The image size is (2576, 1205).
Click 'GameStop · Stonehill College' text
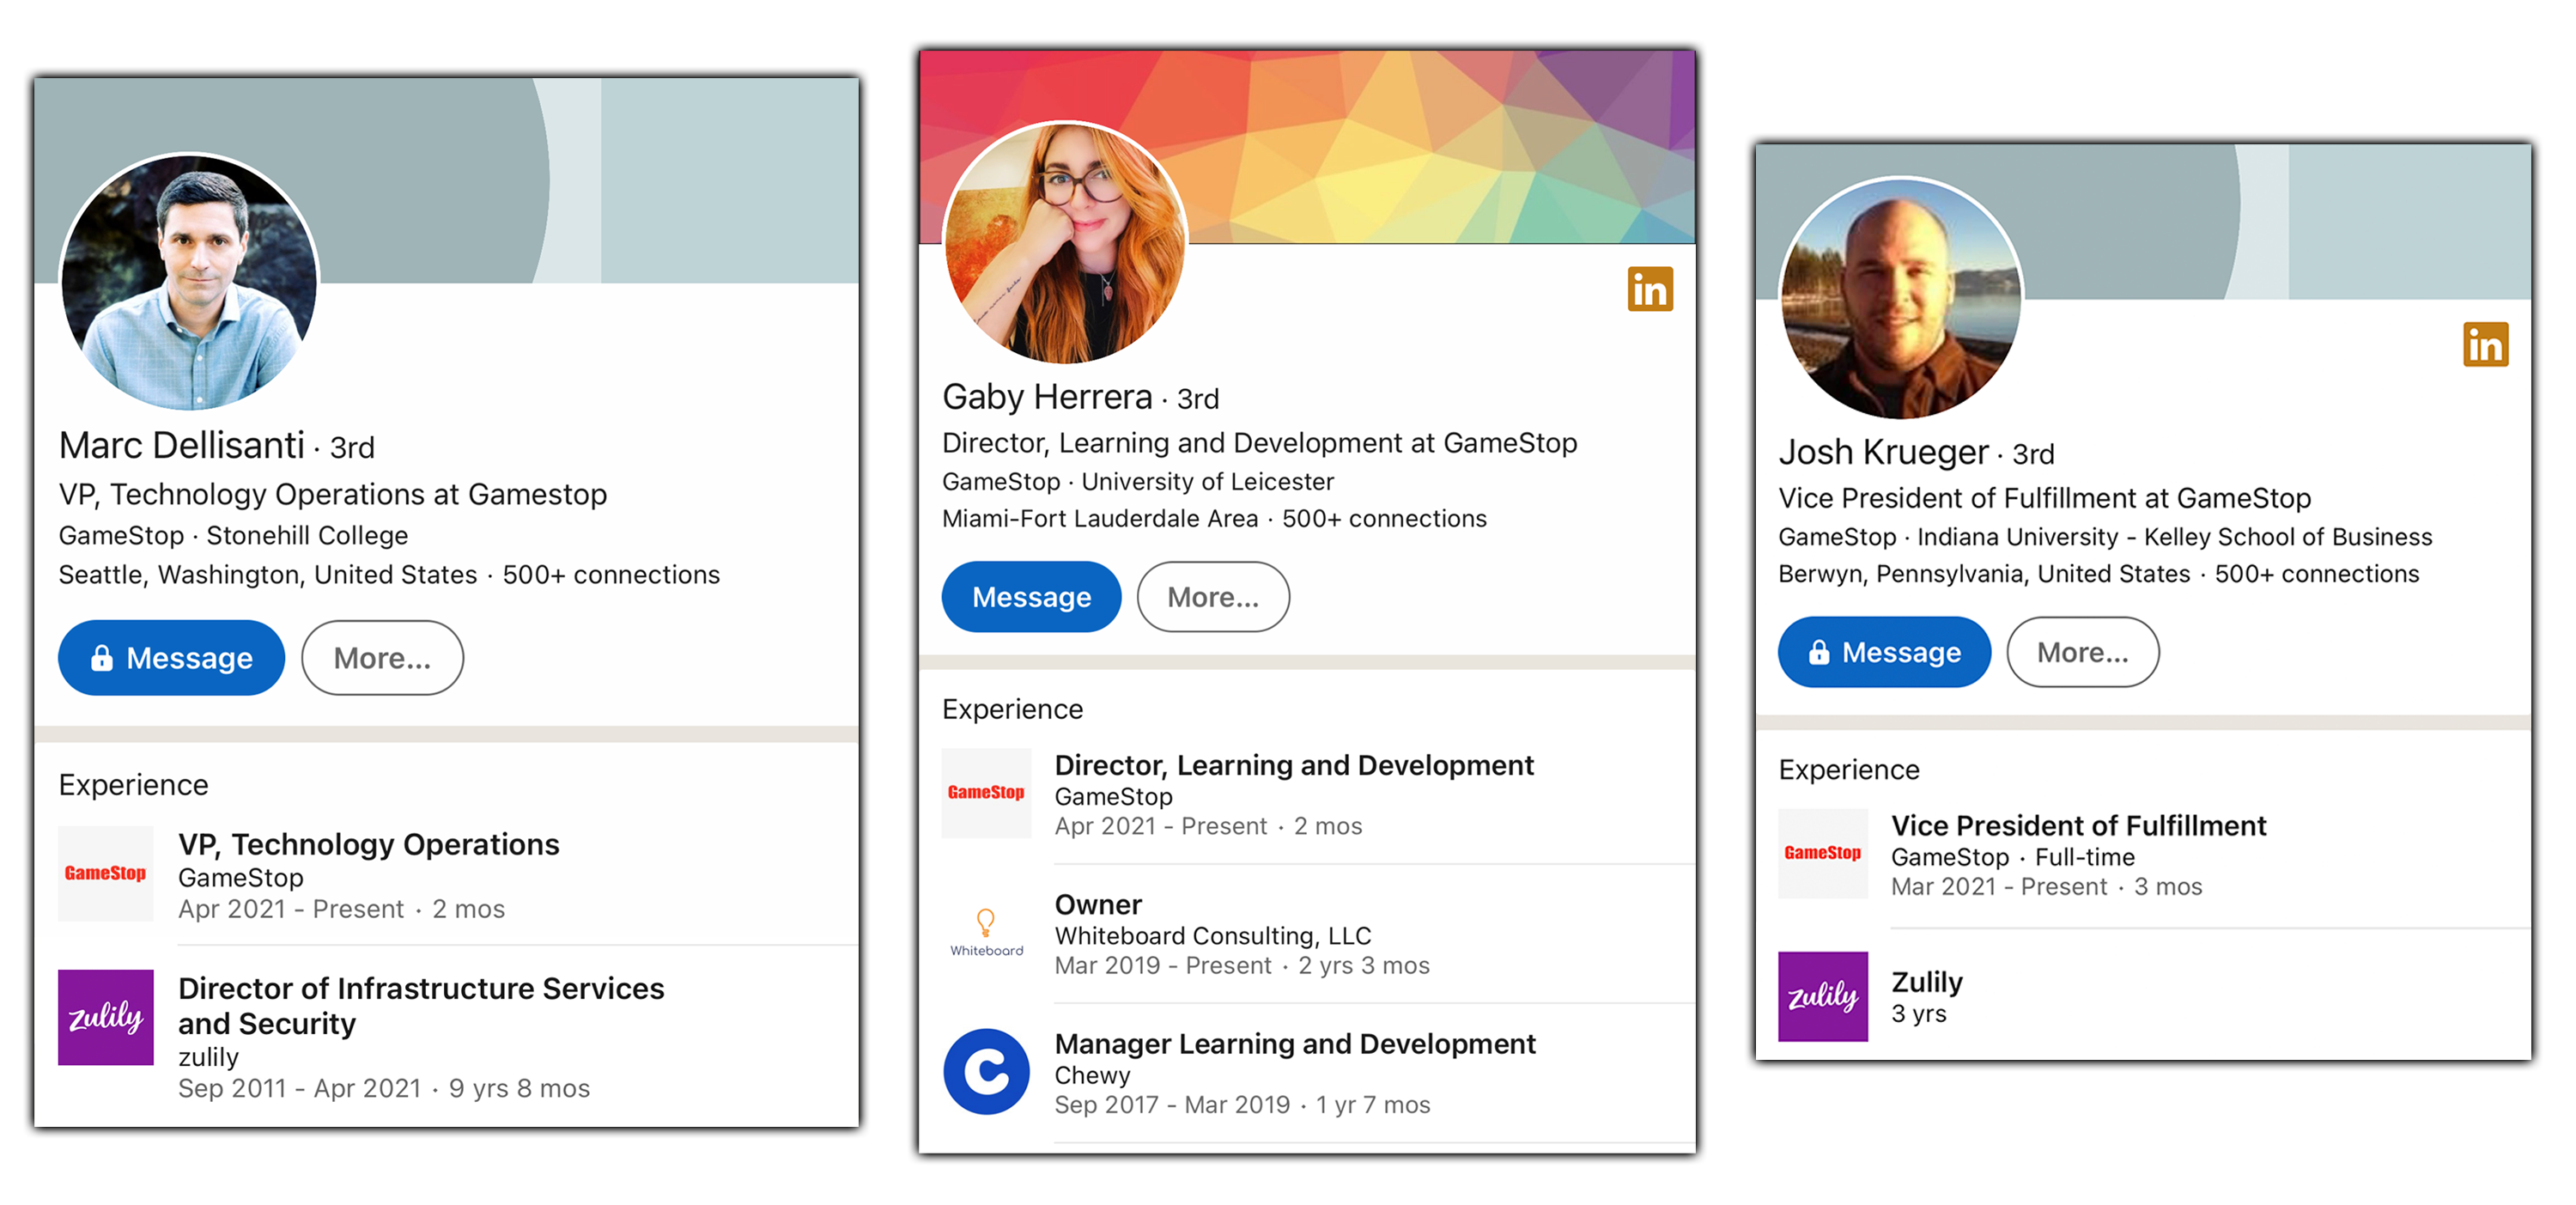click(233, 535)
